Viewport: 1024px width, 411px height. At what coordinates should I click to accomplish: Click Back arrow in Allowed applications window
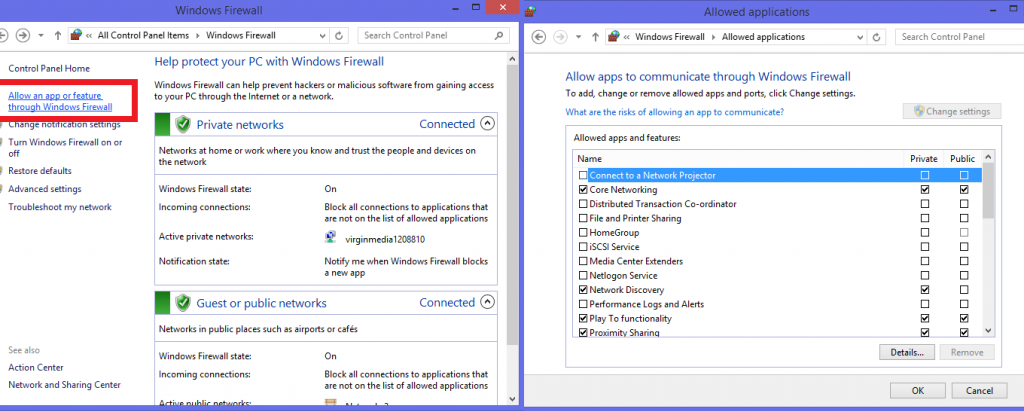[x=539, y=37]
